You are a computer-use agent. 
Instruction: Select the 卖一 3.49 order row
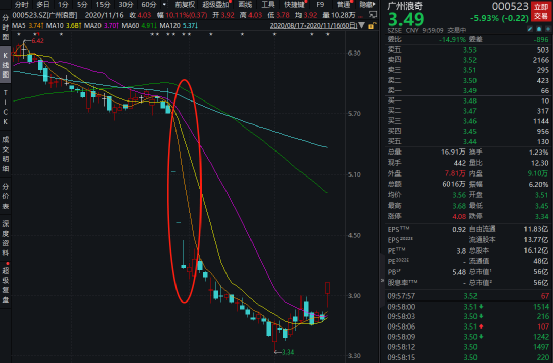(468, 91)
